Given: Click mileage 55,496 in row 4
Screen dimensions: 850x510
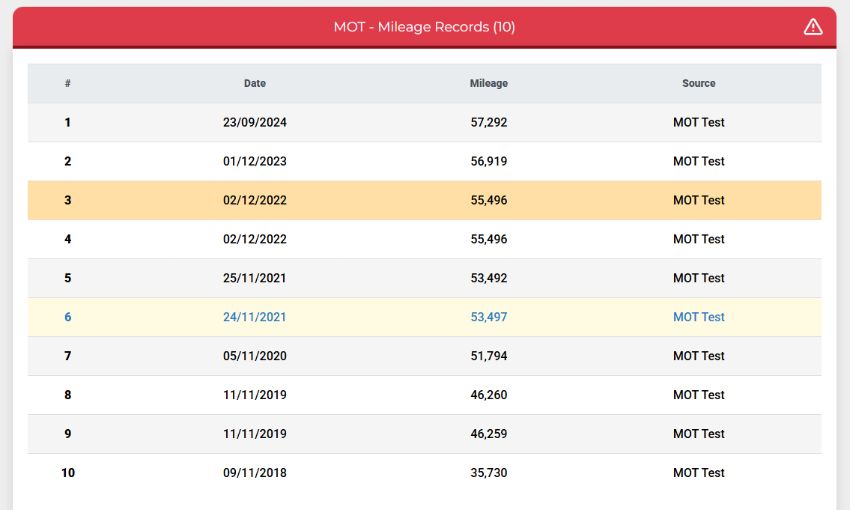Looking at the screenshot, I should pyautogui.click(x=489, y=240).
